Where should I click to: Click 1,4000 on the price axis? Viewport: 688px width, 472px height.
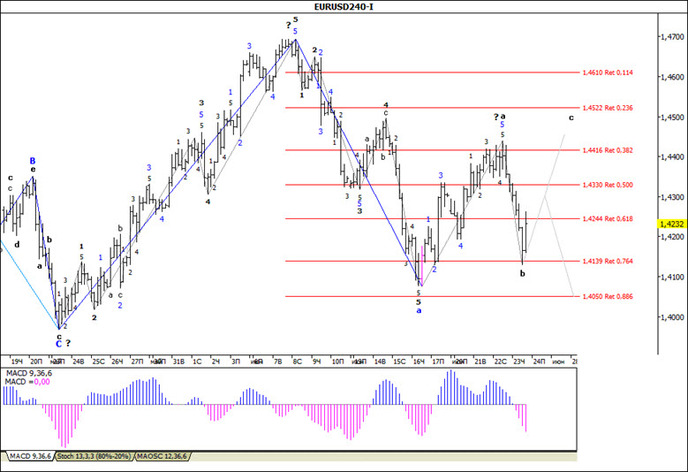tap(672, 317)
